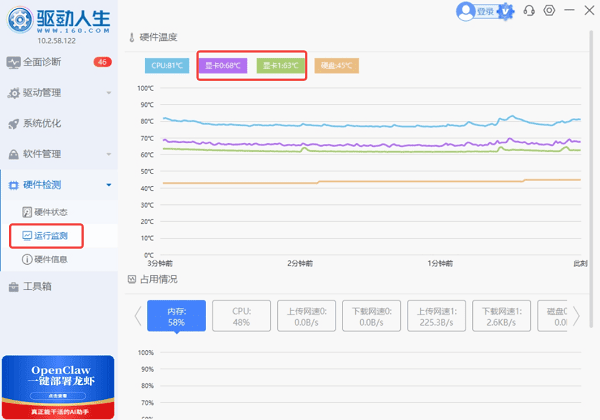Click the 驱动管理 gear icon

[x=14, y=93]
